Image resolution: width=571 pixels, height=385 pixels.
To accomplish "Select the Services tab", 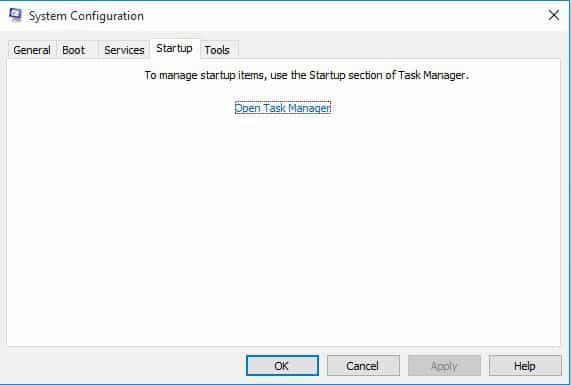I will [x=124, y=50].
